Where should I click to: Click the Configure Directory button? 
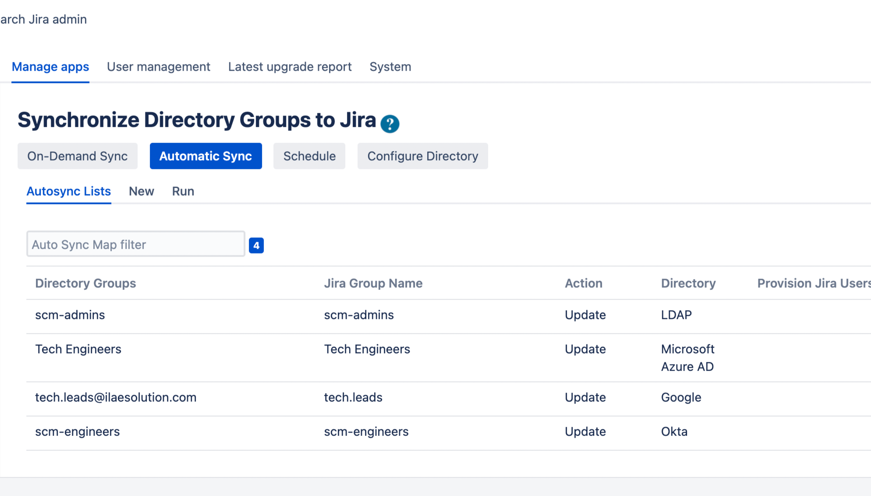(x=422, y=156)
